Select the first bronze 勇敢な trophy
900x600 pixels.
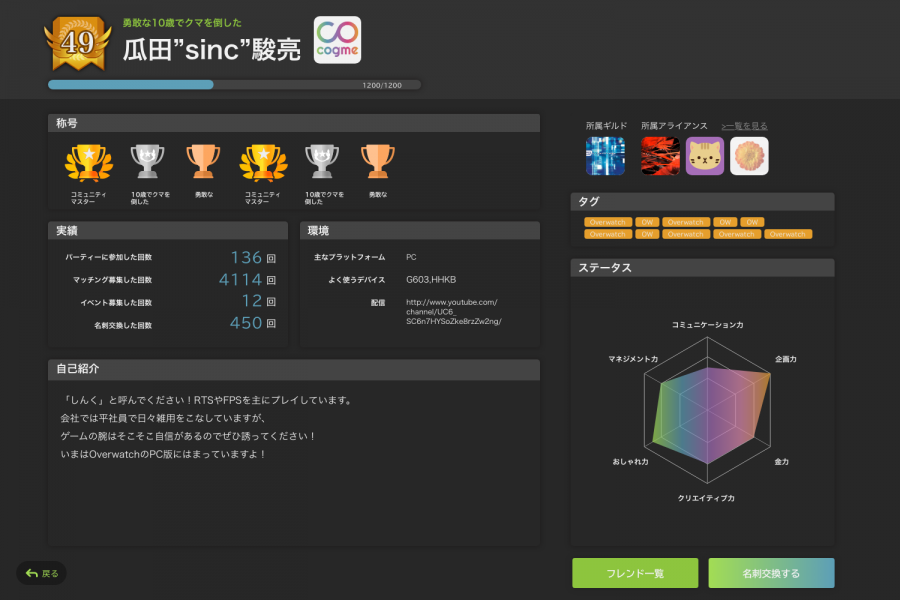coord(203,161)
